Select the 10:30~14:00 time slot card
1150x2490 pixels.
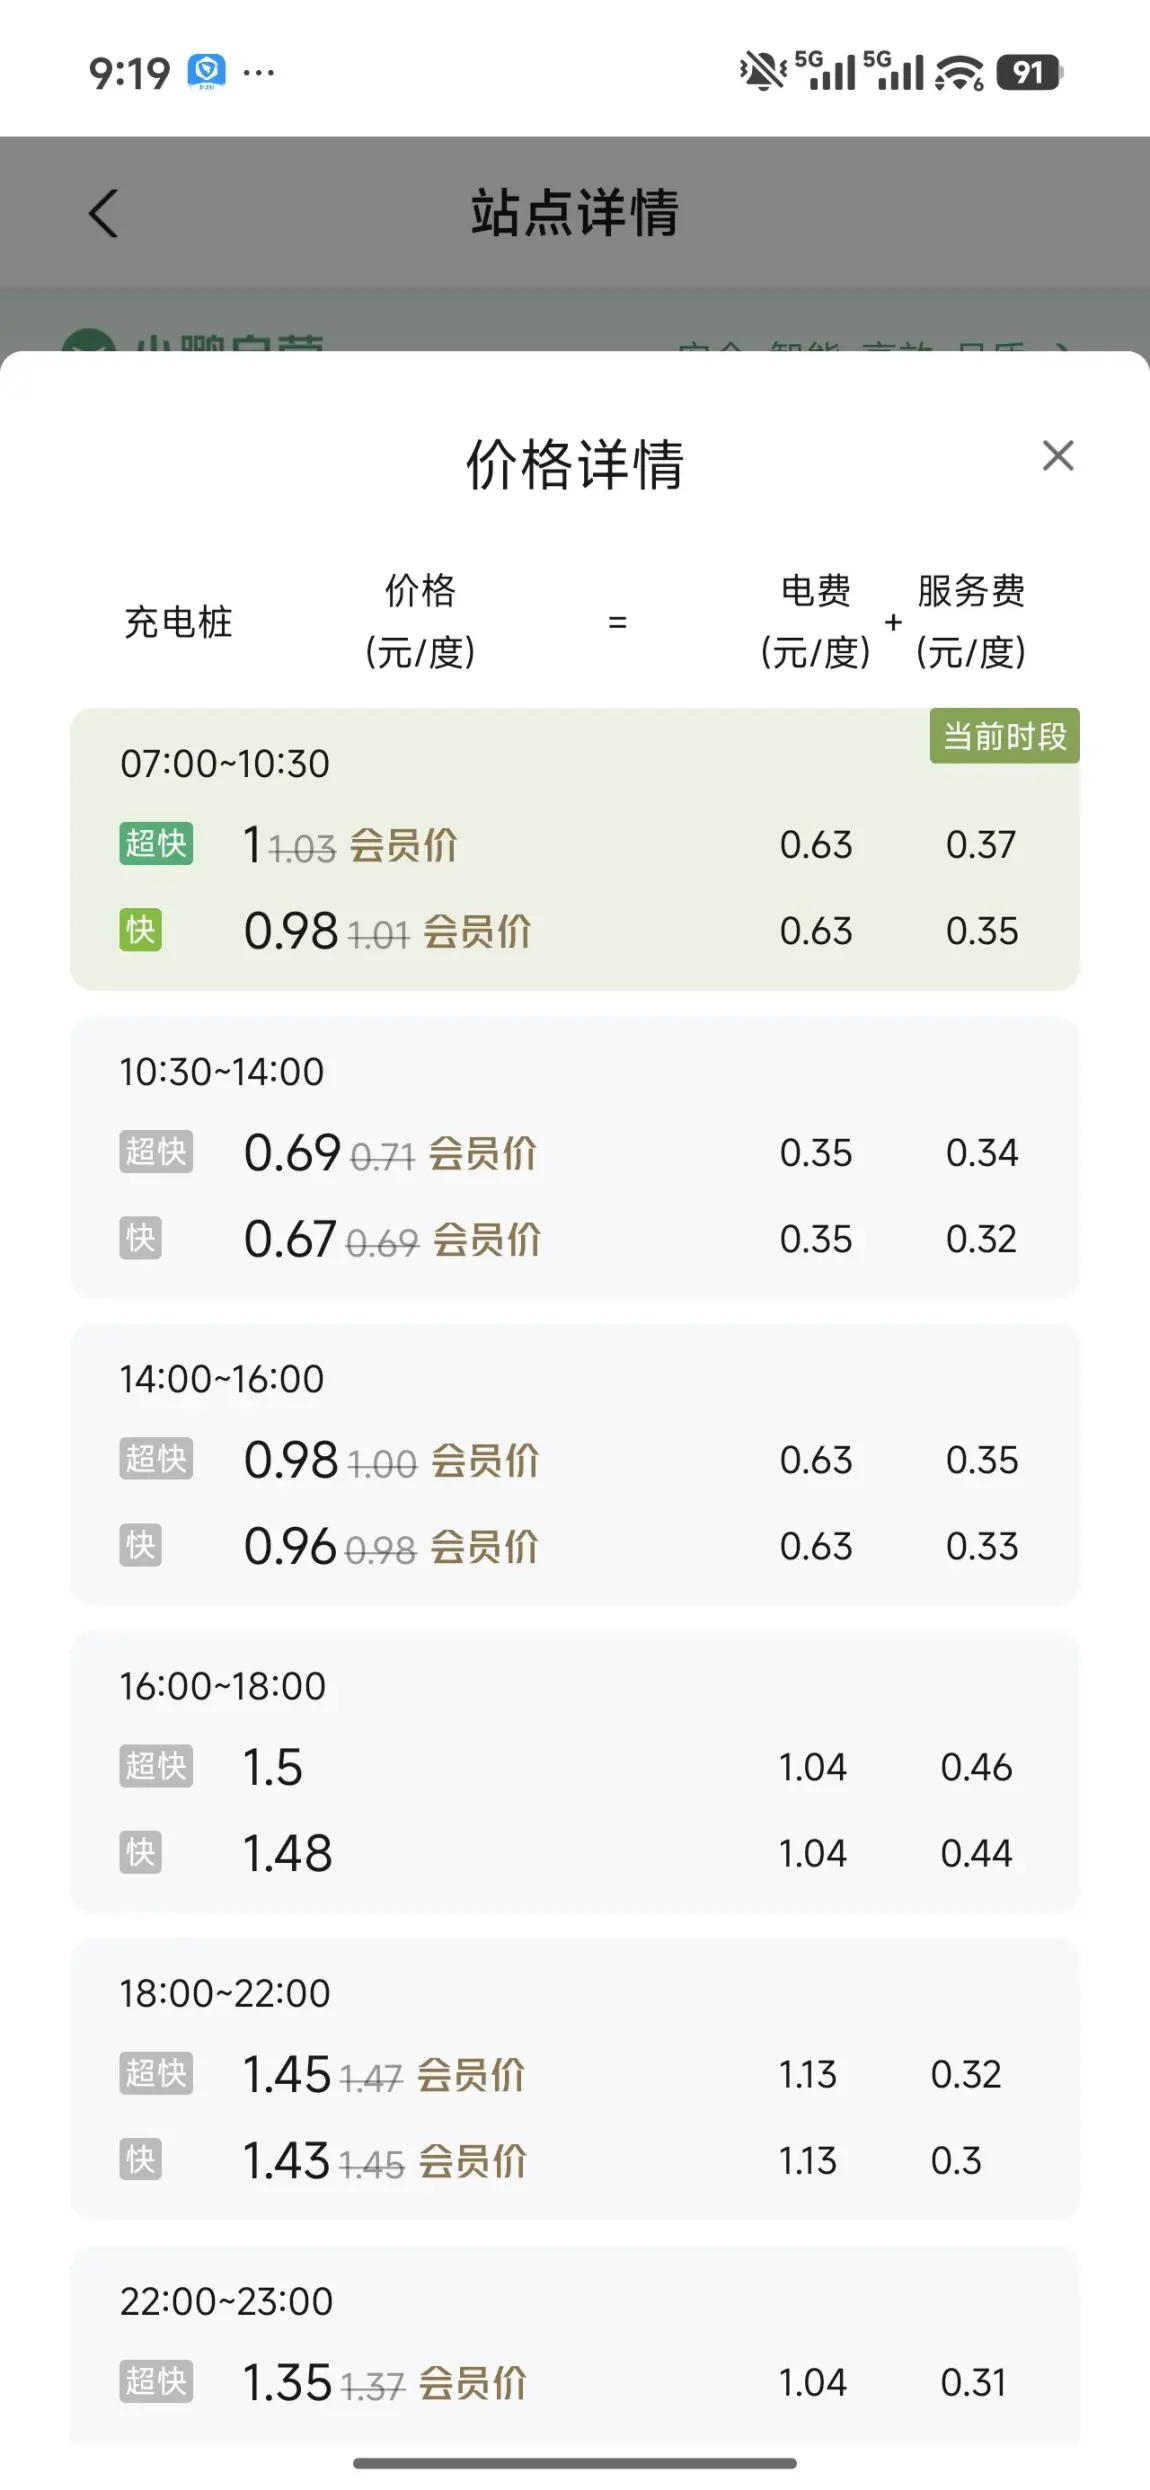(575, 1157)
